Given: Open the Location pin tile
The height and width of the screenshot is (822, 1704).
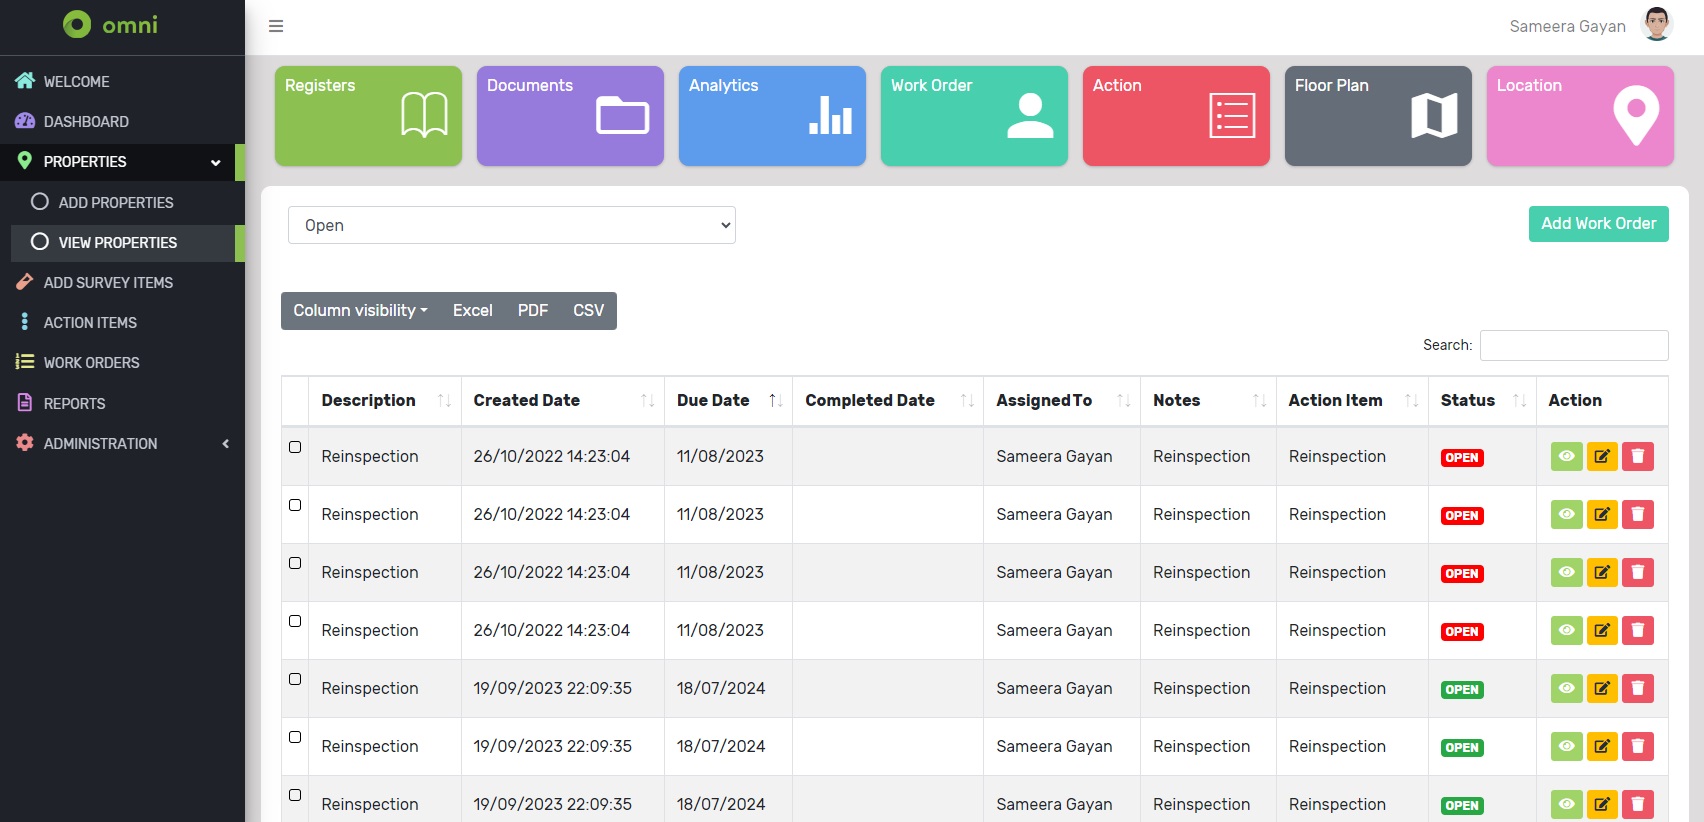Looking at the screenshot, I should pos(1579,116).
